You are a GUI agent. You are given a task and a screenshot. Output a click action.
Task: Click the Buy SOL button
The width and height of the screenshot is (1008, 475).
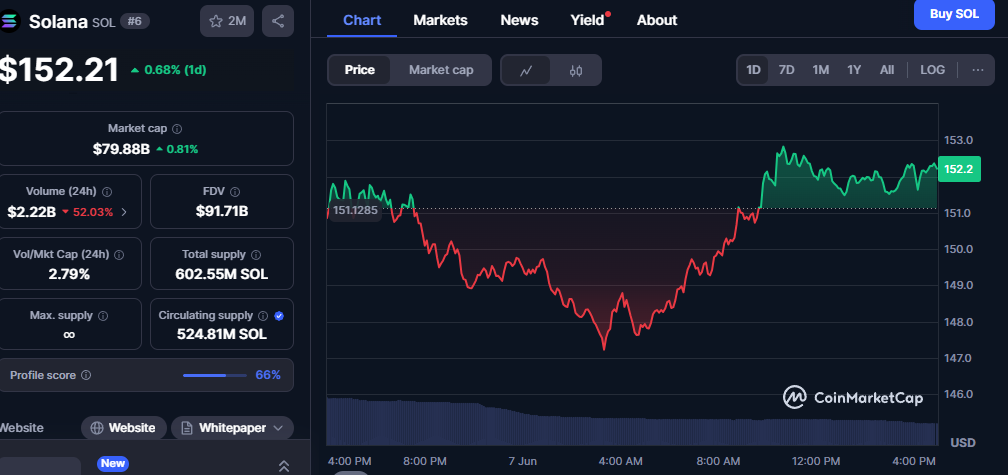coord(954,14)
